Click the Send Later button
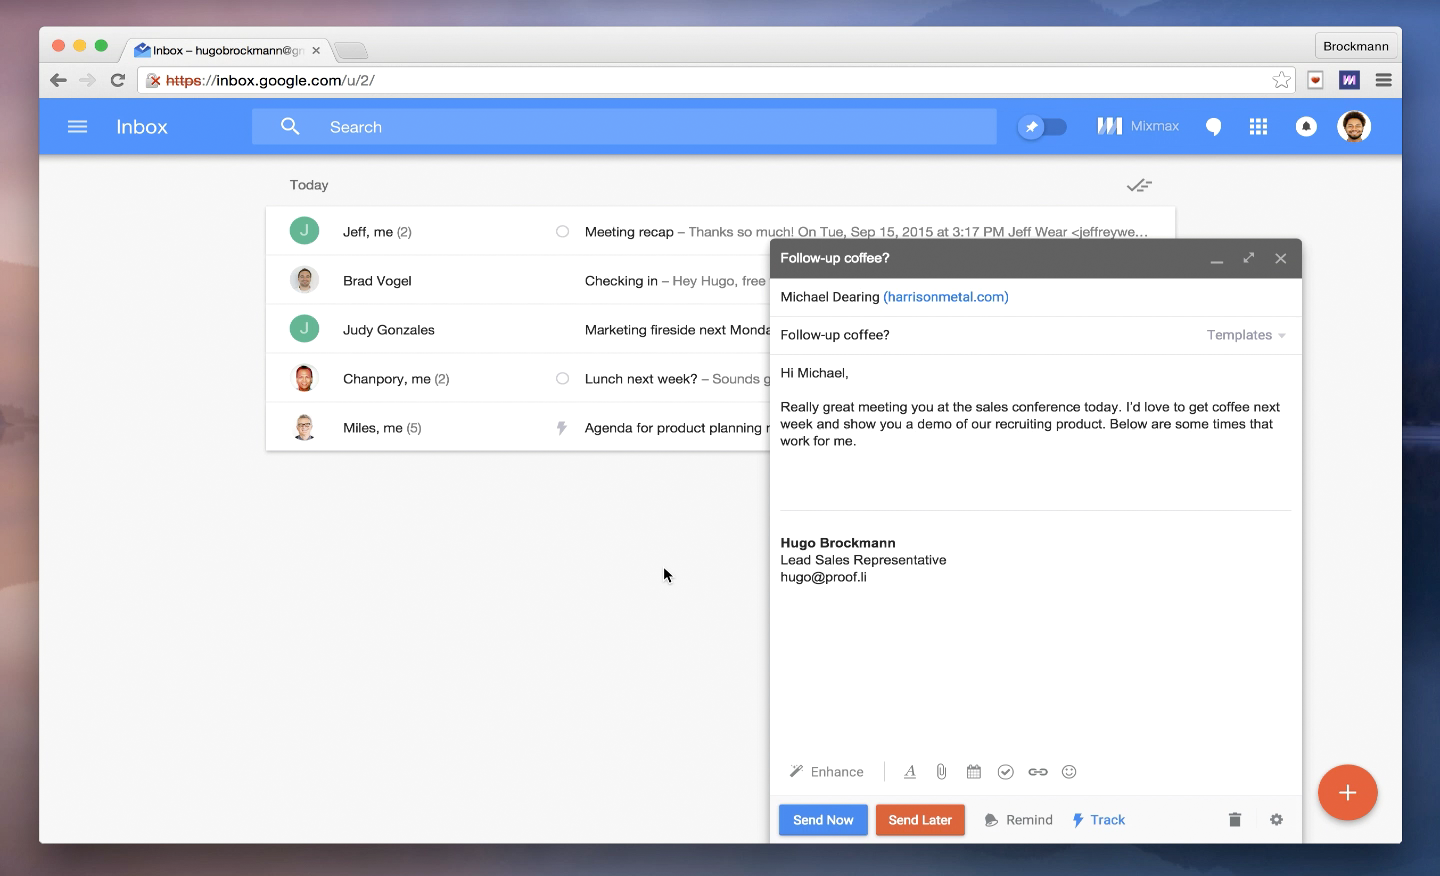1440x876 pixels. pos(920,820)
